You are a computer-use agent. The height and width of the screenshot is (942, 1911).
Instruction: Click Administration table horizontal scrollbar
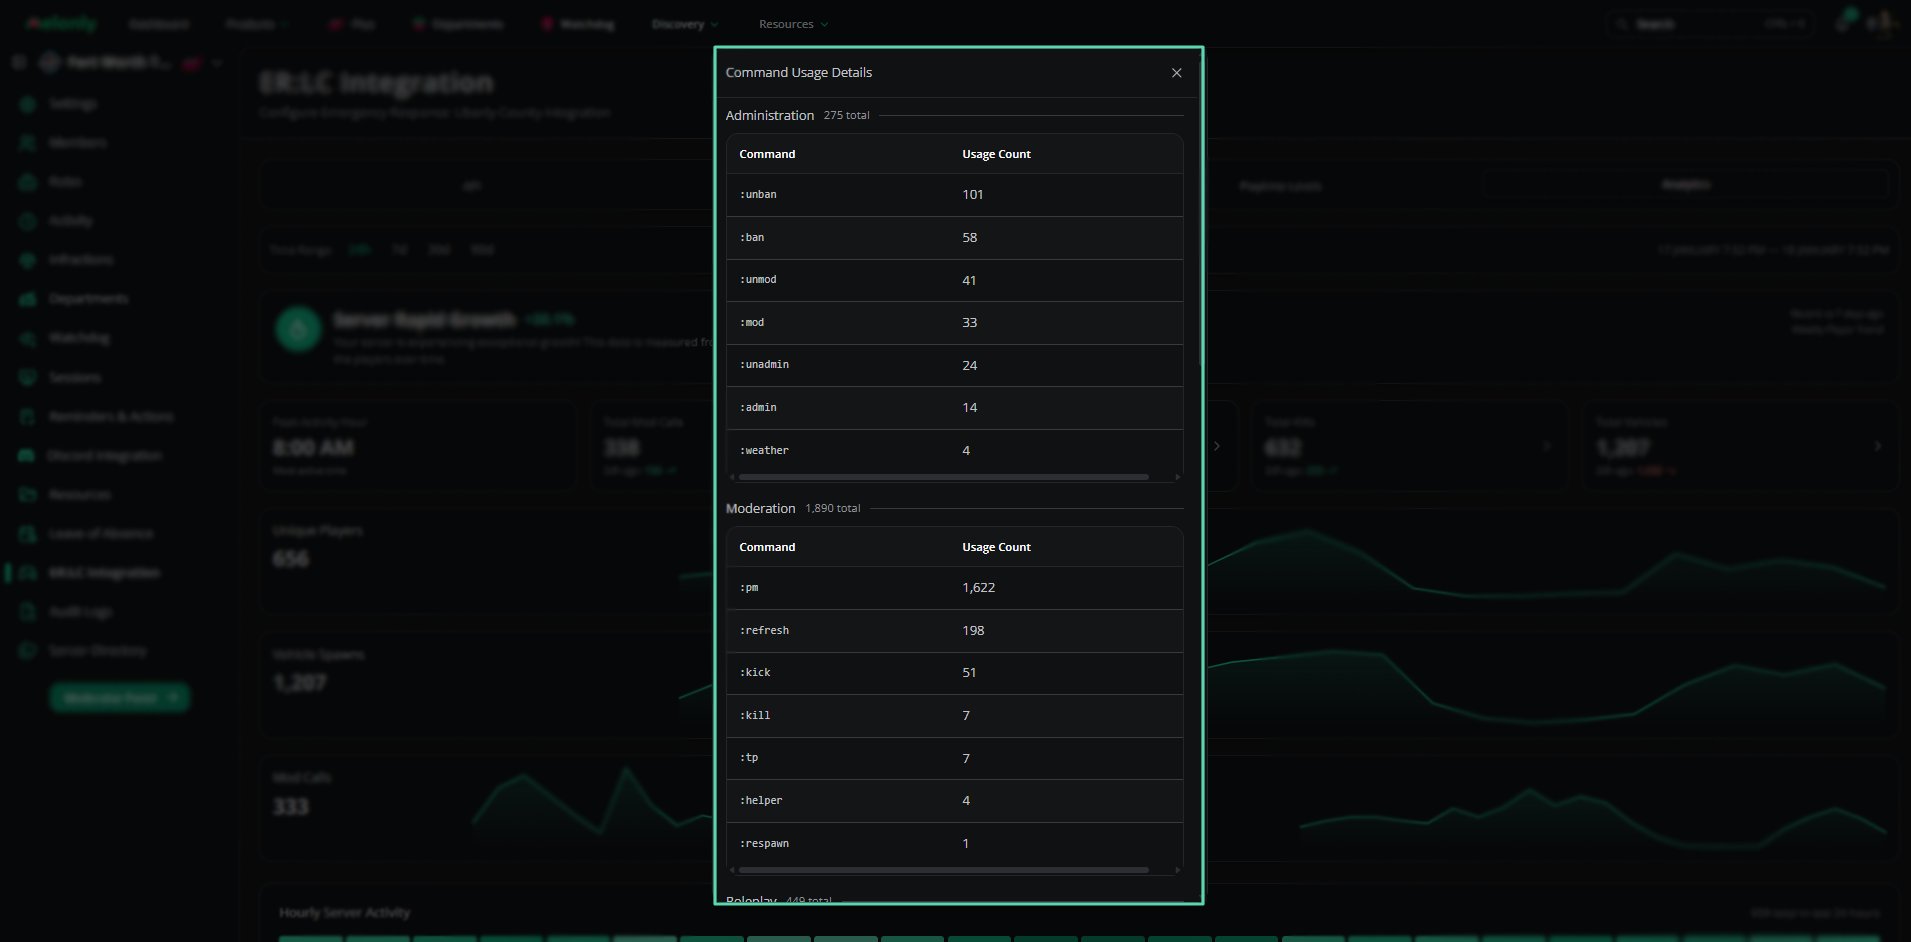pos(943,477)
